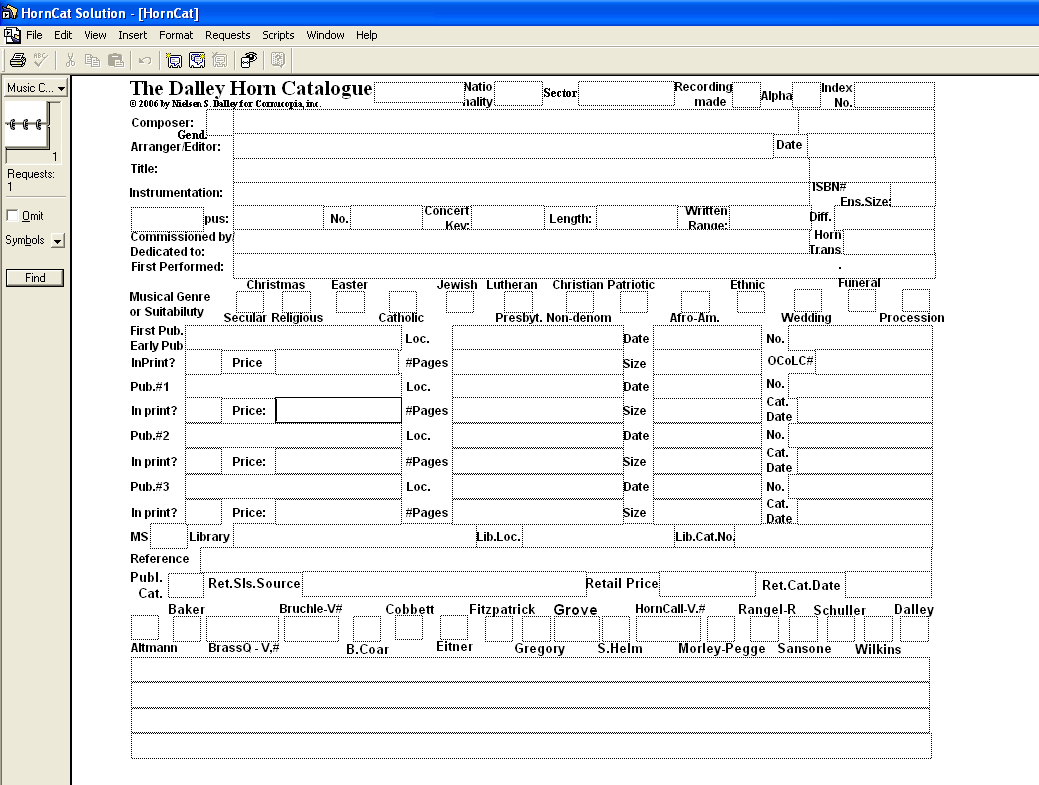The height and width of the screenshot is (785, 1039).
Task: Select the Instrumentation field
Action: tap(520, 193)
